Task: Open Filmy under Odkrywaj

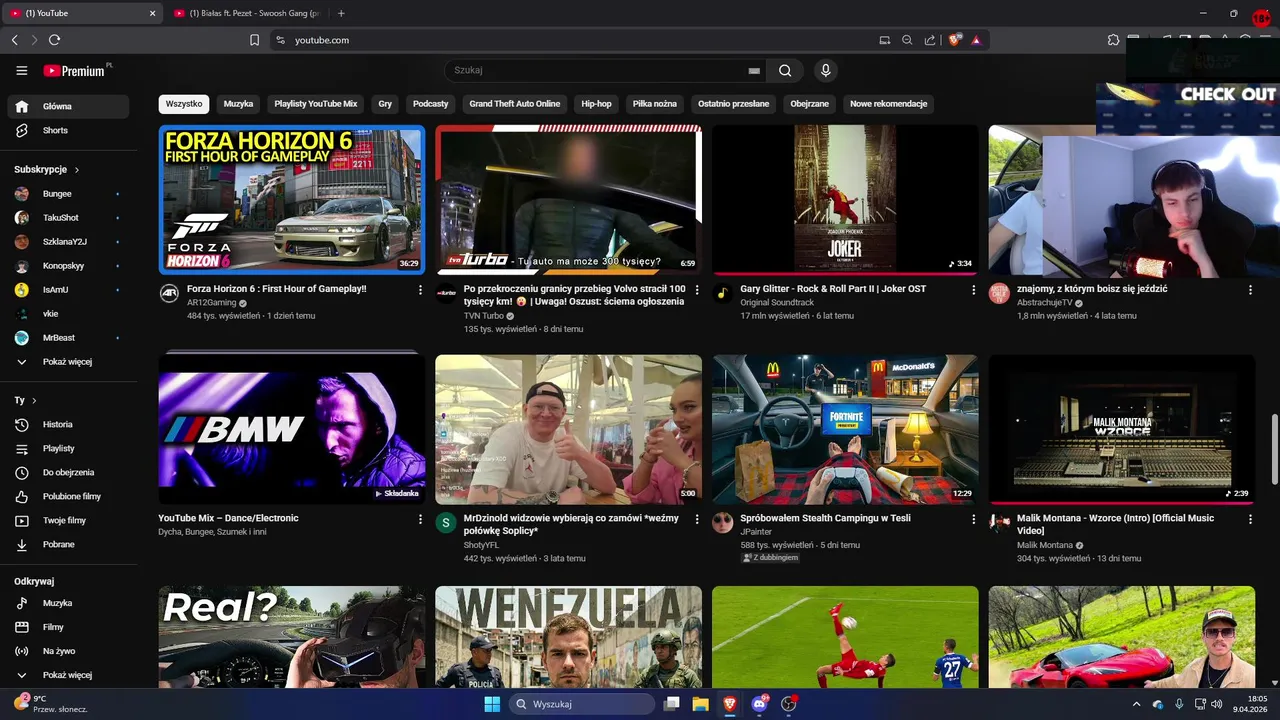Action: pos(68,627)
